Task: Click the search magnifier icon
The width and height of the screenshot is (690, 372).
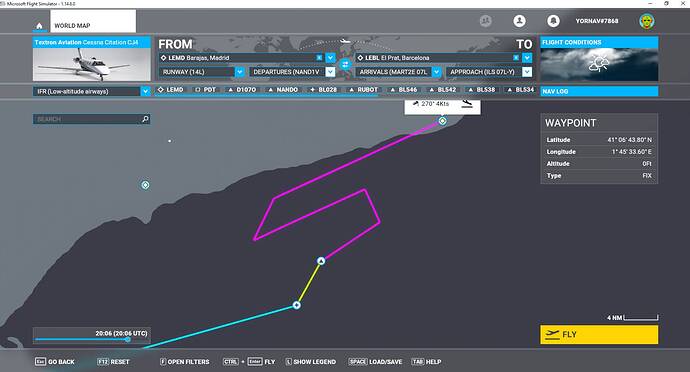Action: coord(145,119)
